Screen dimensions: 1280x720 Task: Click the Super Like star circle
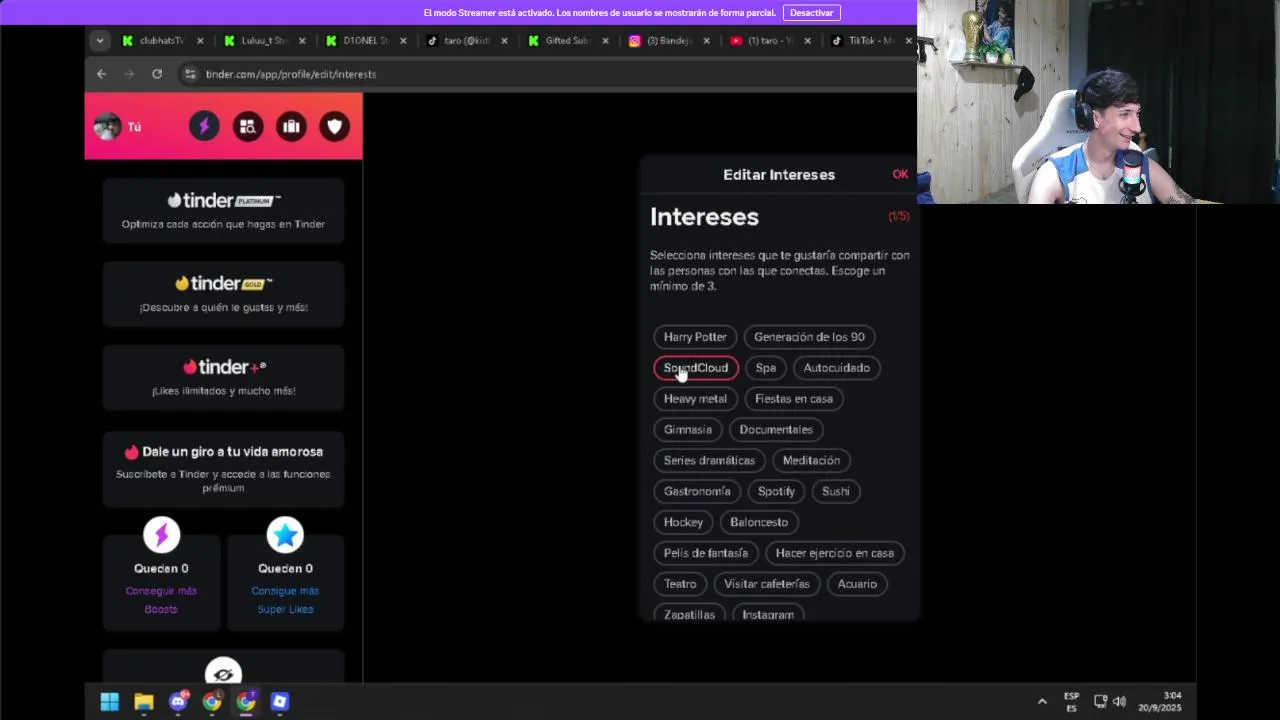(285, 535)
